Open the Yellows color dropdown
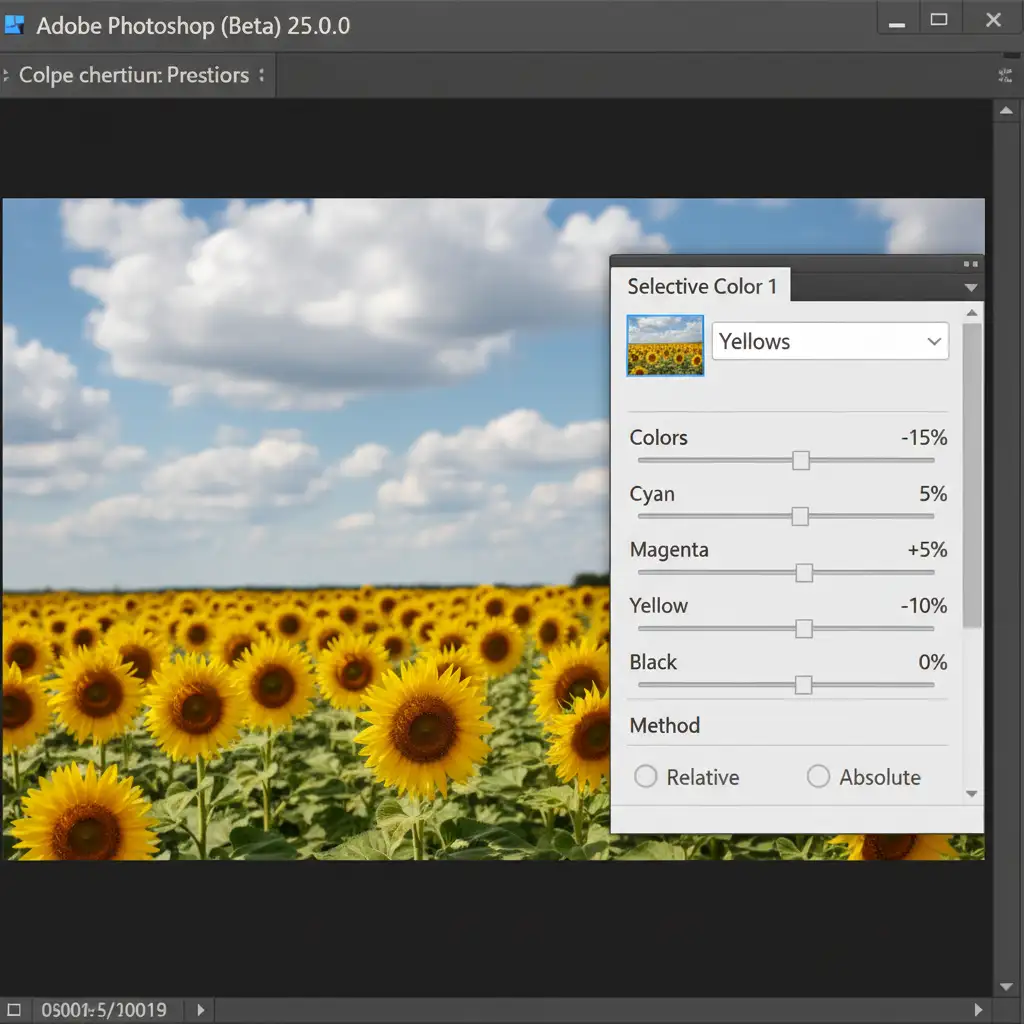This screenshot has width=1024, height=1024. [x=829, y=341]
